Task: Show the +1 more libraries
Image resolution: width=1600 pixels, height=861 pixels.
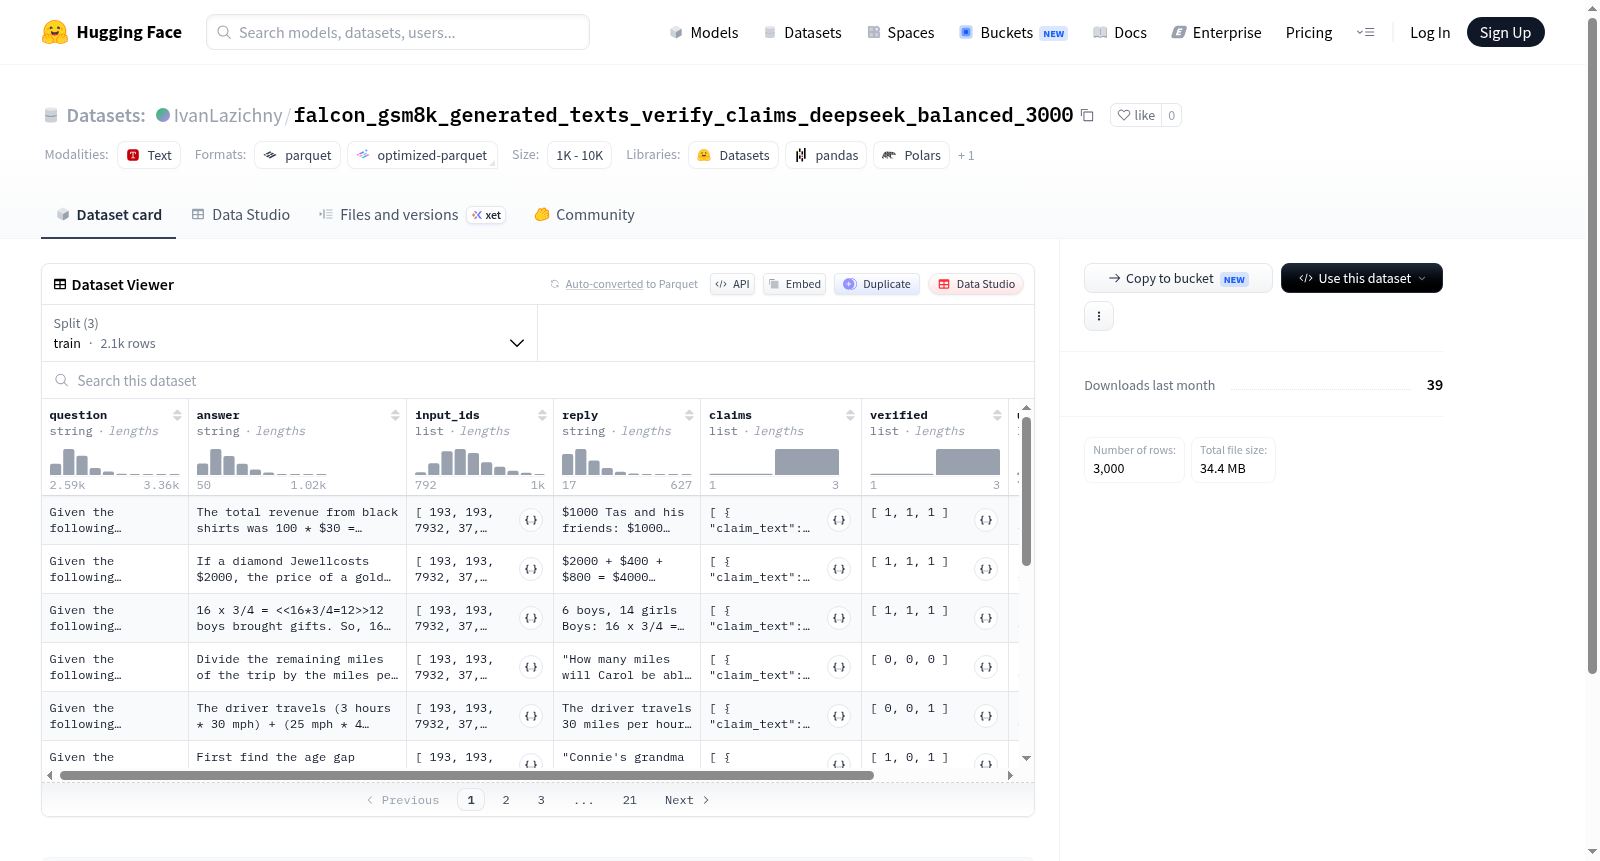Action: pyautogui.click(x=966, y=155)
